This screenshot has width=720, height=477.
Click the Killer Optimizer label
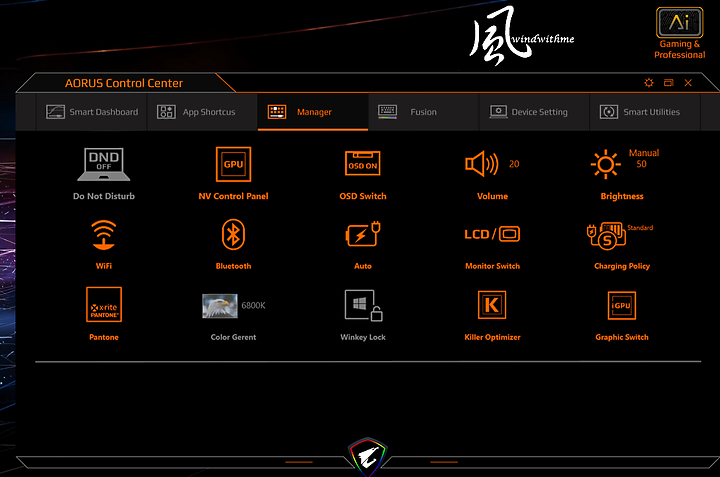(492, 337)
